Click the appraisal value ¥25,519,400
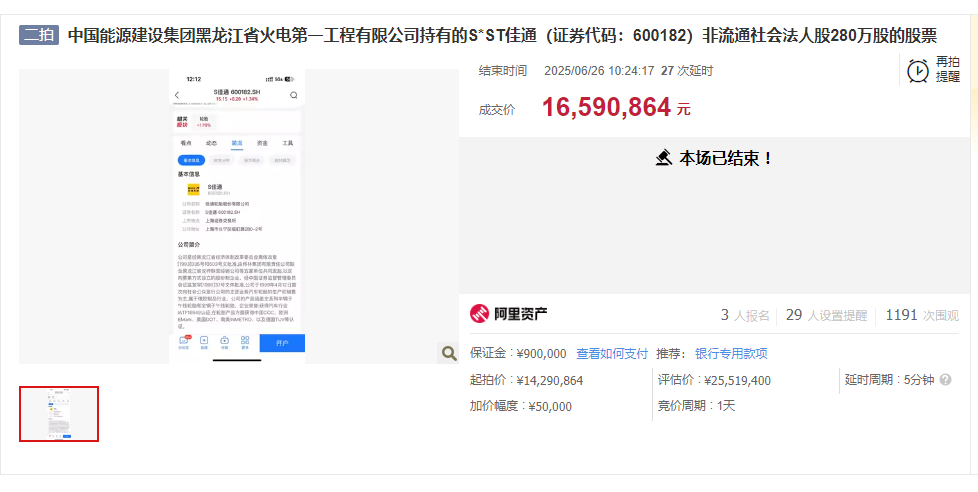 tap(737, 380)
